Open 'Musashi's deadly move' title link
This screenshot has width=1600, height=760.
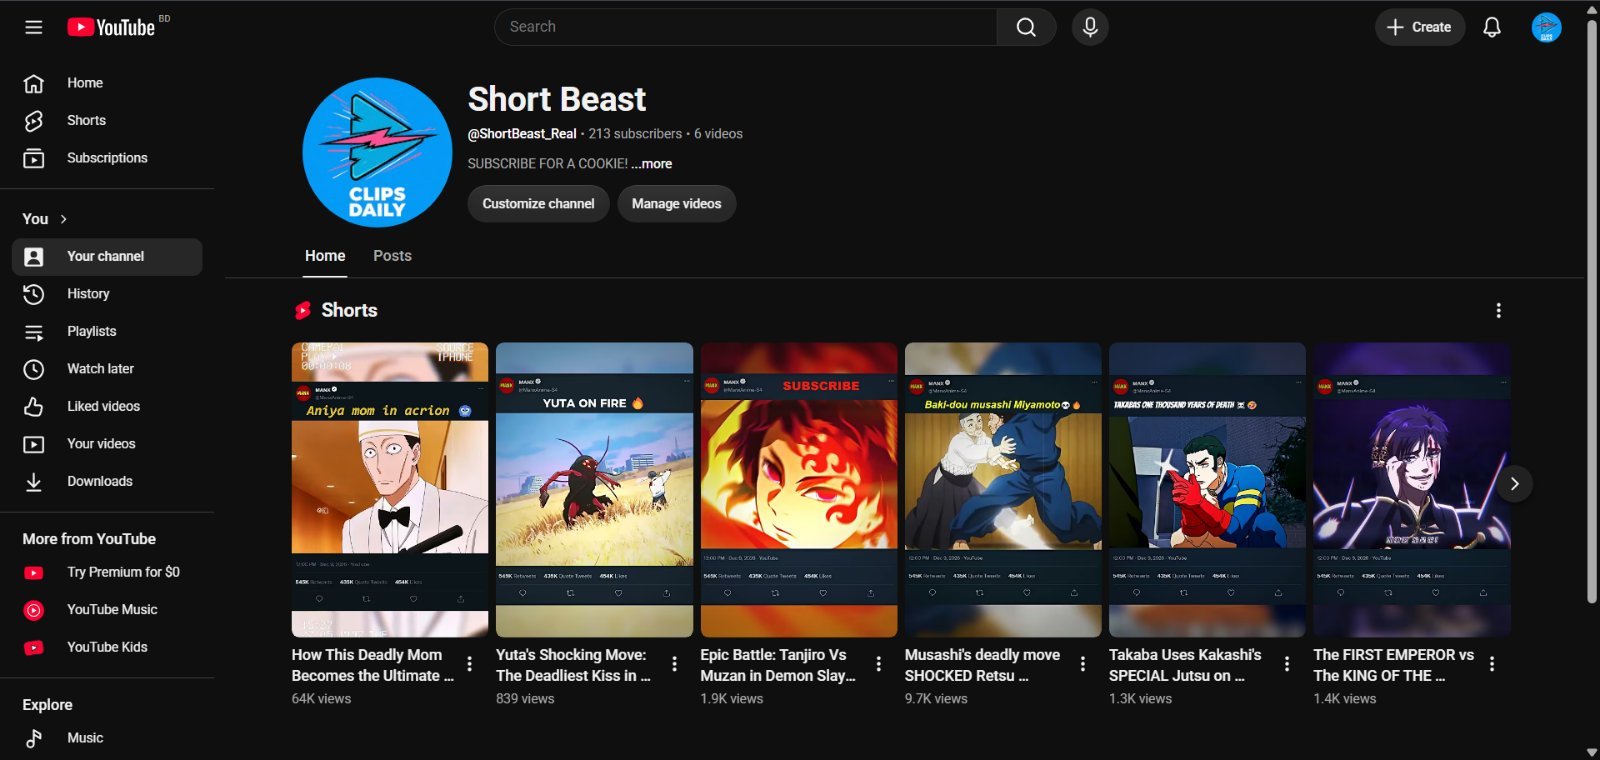tap(982, 666)
